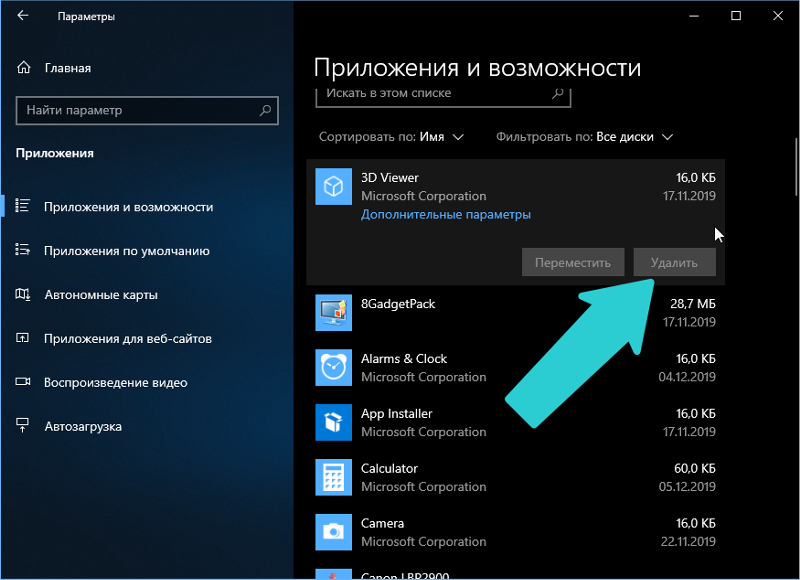This screenshot has width=800, height=580.
Task: Click the Удалить button for 3D Viewer
Action: pos(674,262)
